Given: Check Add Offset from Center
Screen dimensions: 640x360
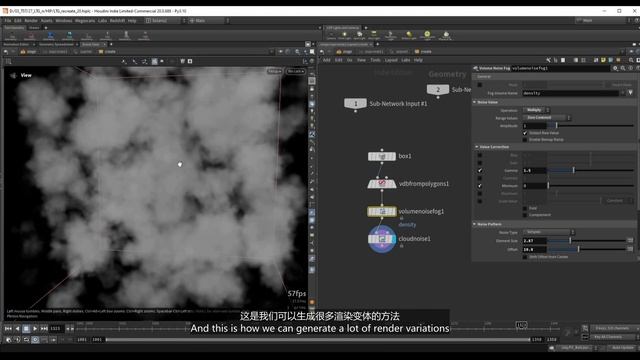Looking at the screenshot, I should [525, 257].
